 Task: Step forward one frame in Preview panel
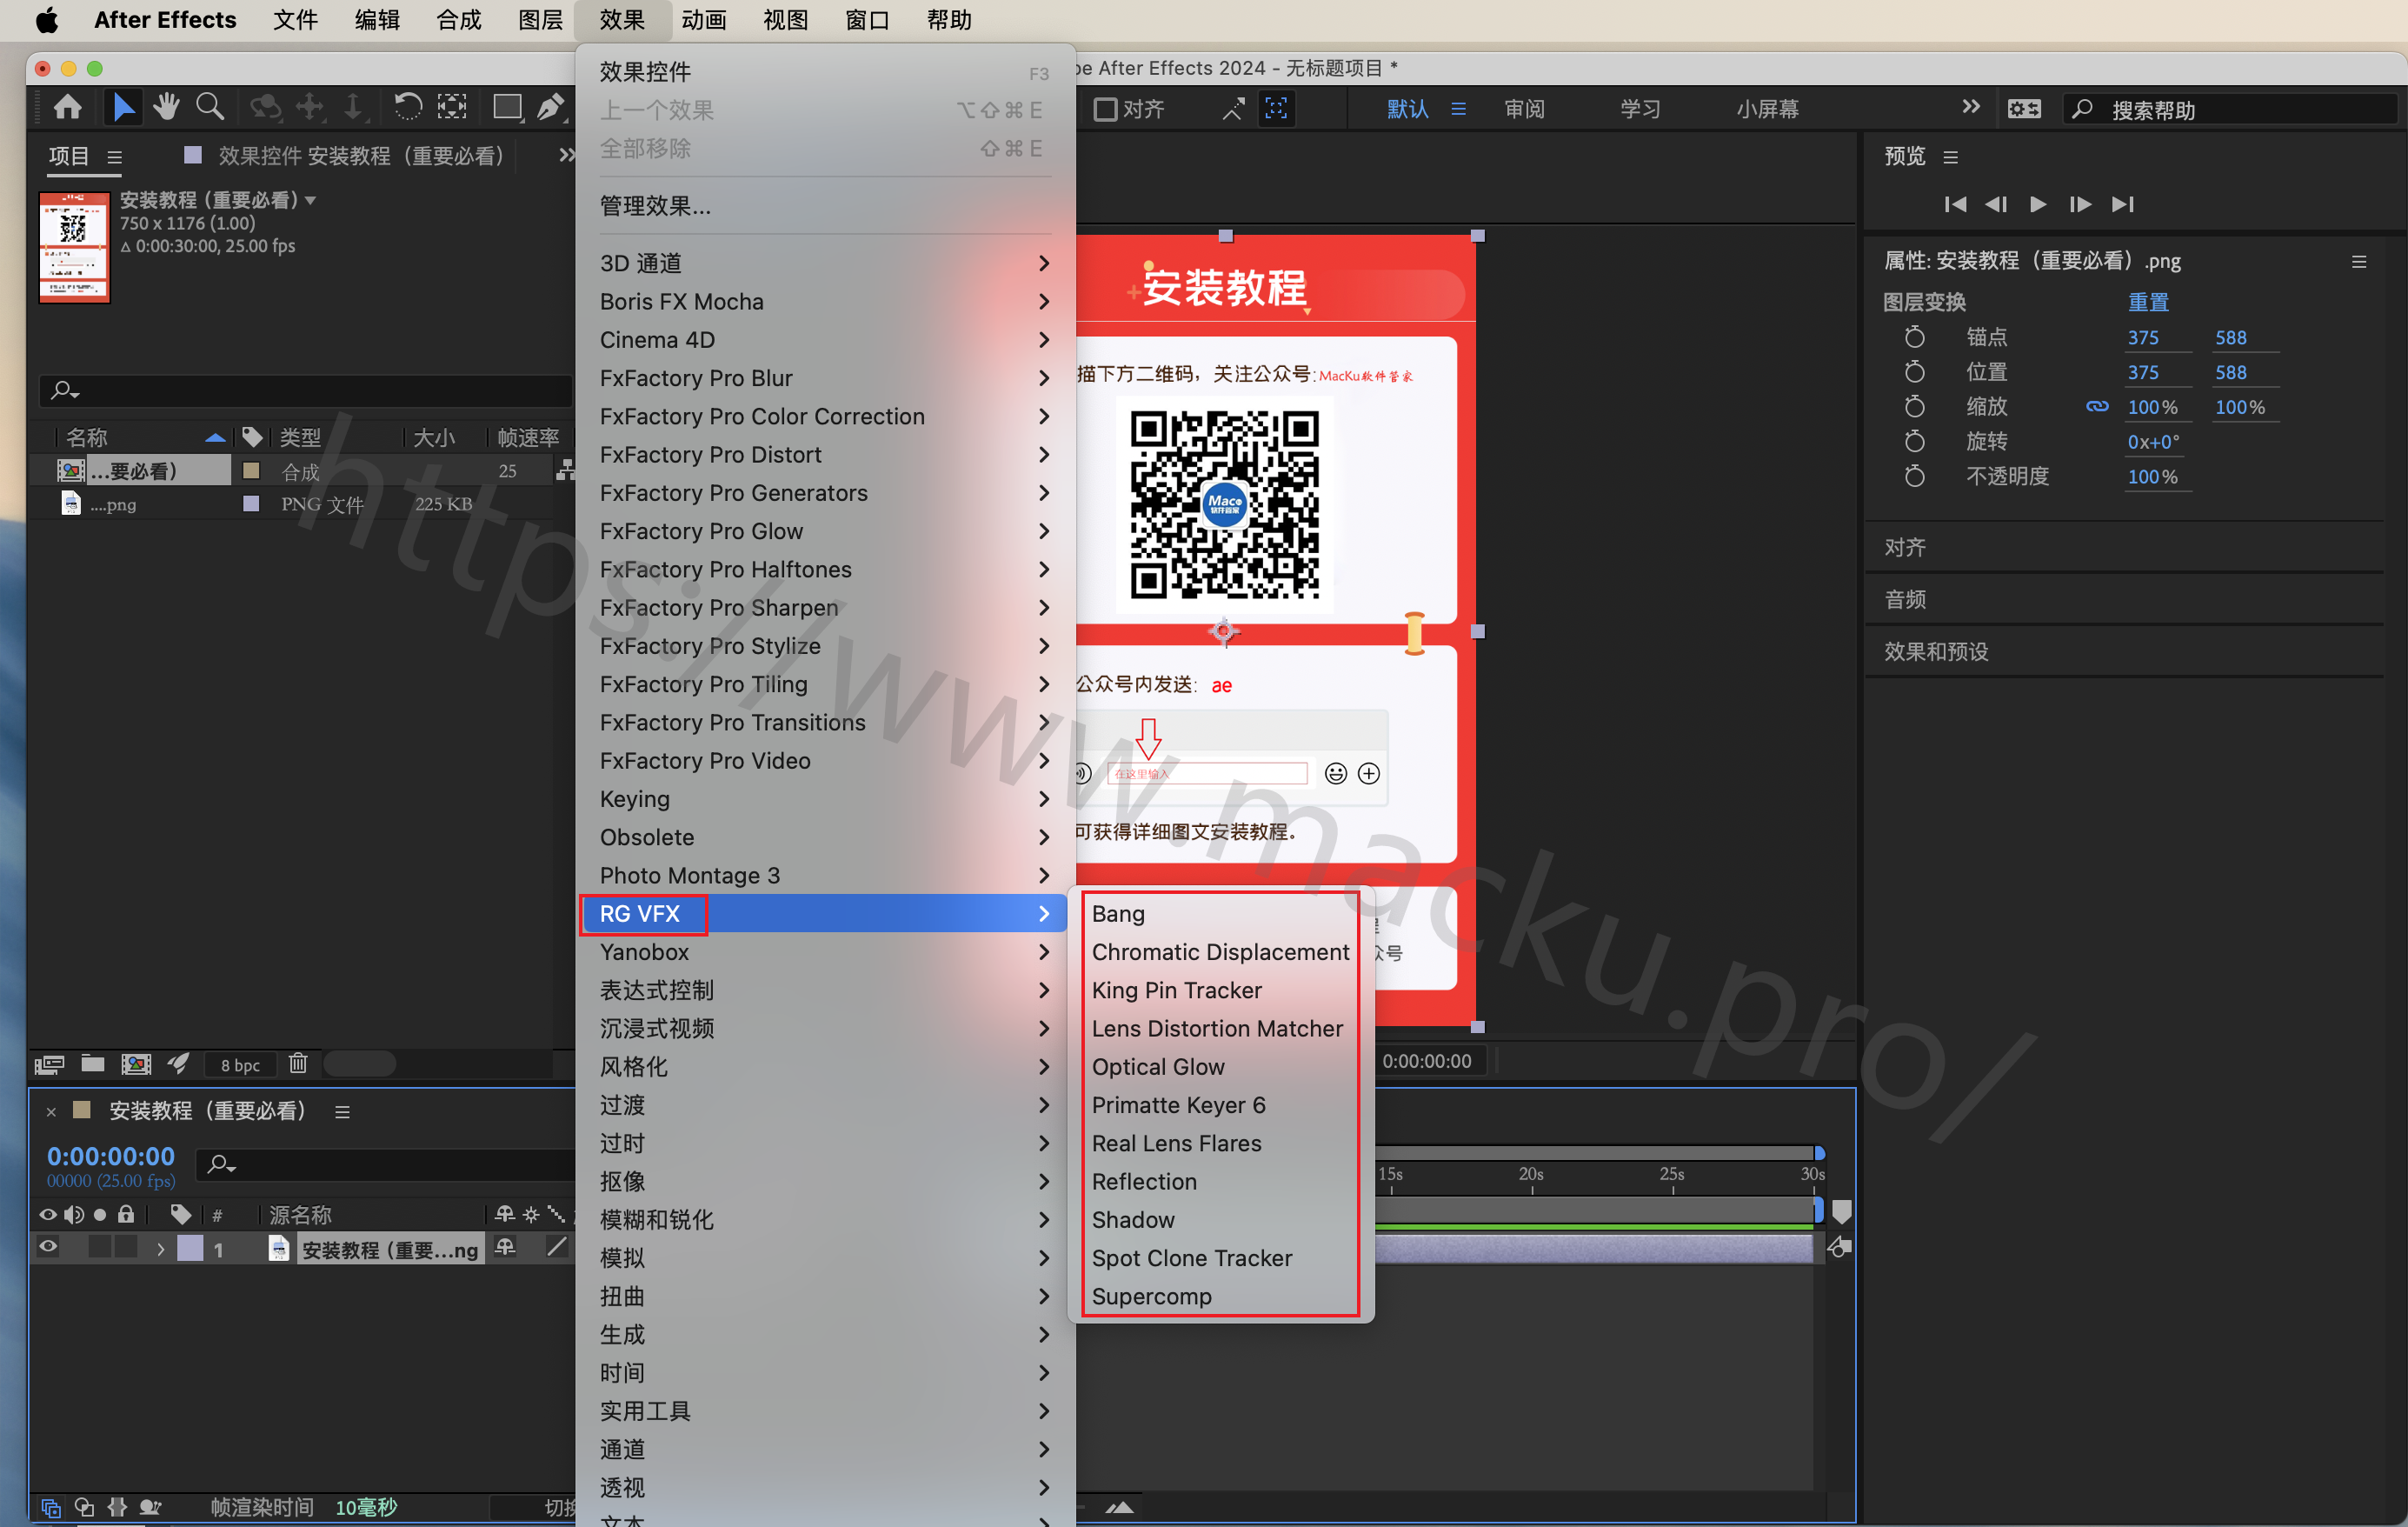pyautogui.click(x=2079, y=204)
